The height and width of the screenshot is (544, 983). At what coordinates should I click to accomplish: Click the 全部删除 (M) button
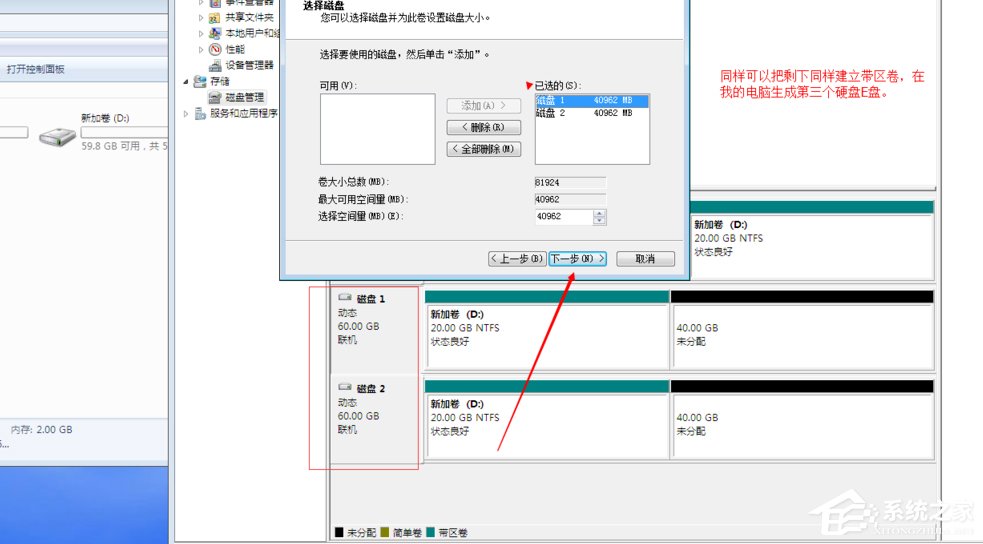coord(483,149)
